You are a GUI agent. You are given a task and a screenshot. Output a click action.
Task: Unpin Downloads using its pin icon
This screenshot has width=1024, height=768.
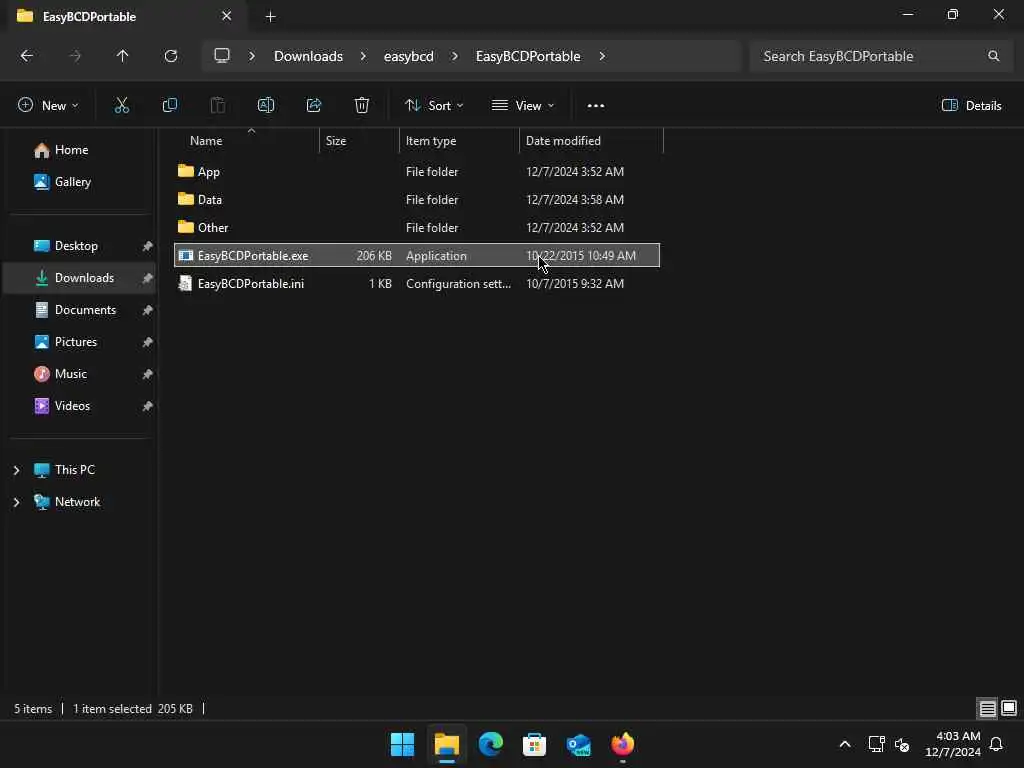tap(148, 278)
